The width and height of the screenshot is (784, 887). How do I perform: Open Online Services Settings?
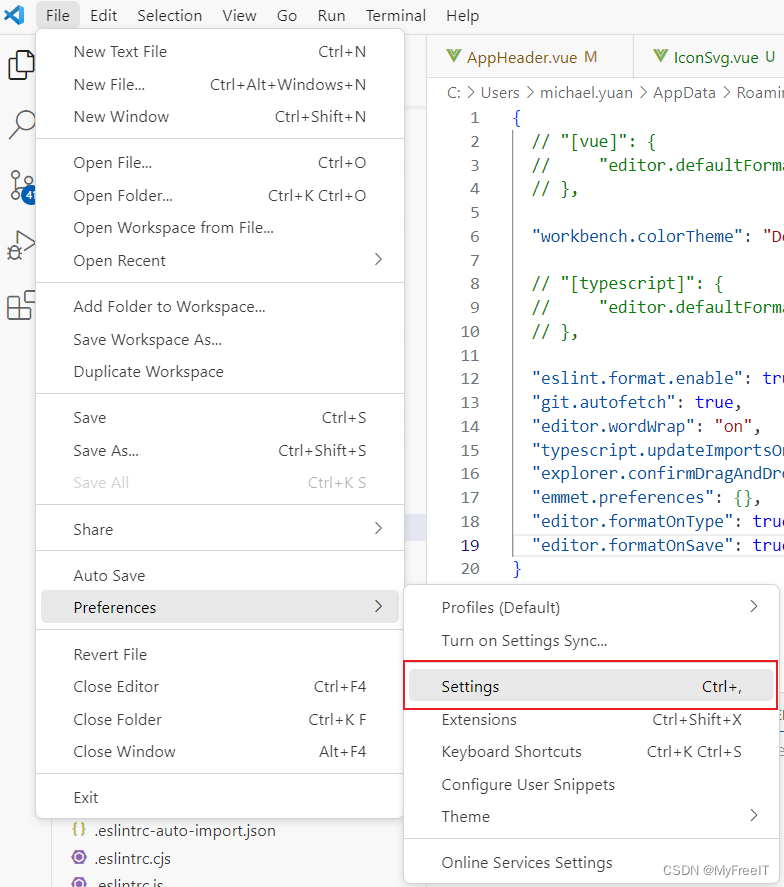click(591, 863)
